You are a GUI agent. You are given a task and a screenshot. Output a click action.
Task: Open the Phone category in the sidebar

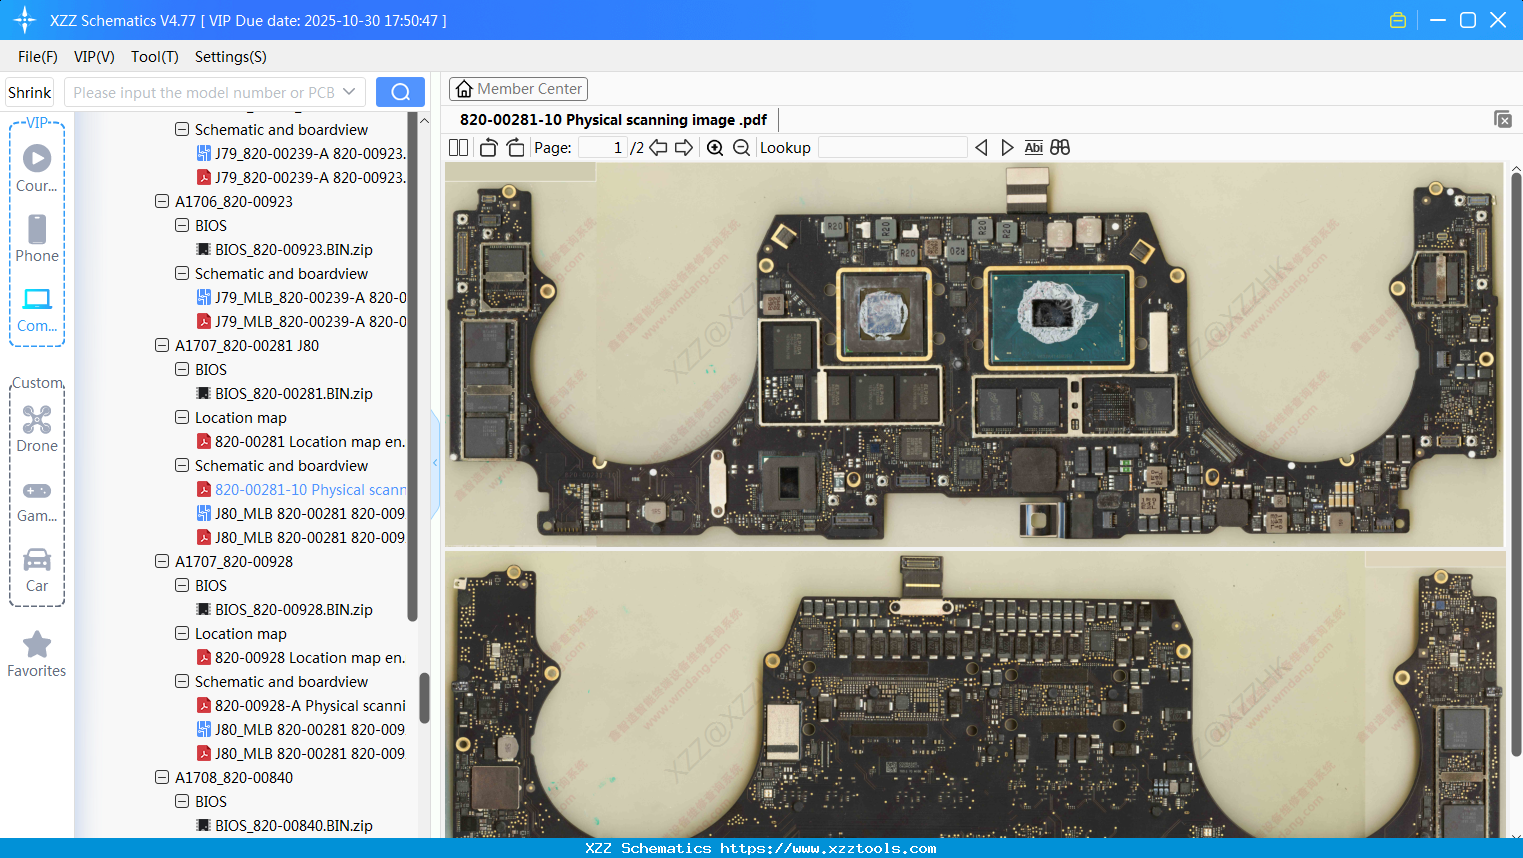click(37, 239)
